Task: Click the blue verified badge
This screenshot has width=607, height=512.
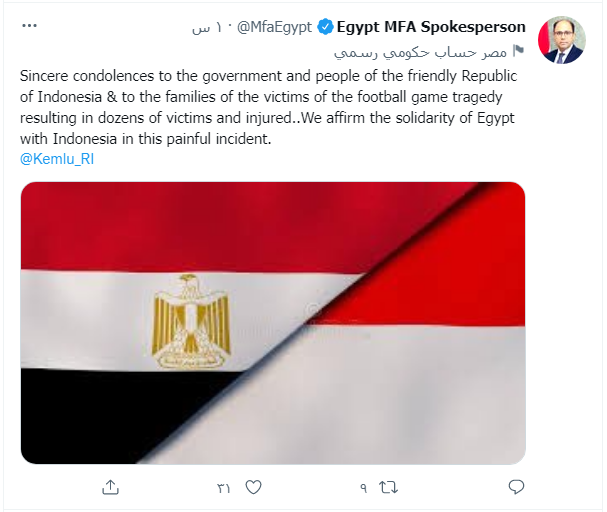Action: pos(326,26)
